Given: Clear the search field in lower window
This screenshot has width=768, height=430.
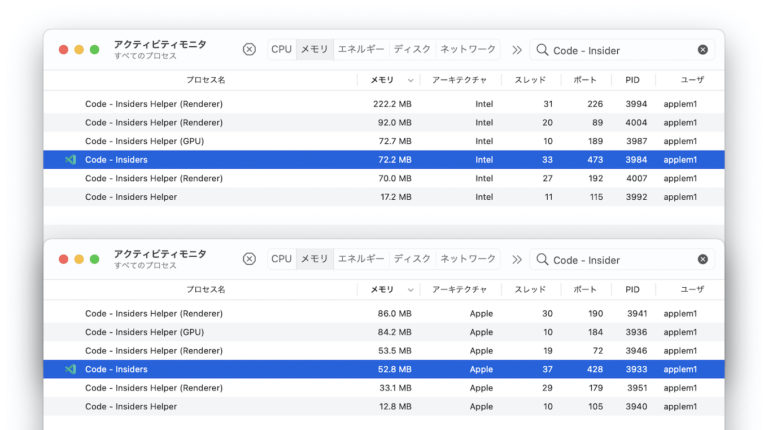Looking at the screenshot, I should [x=702, y=259].
